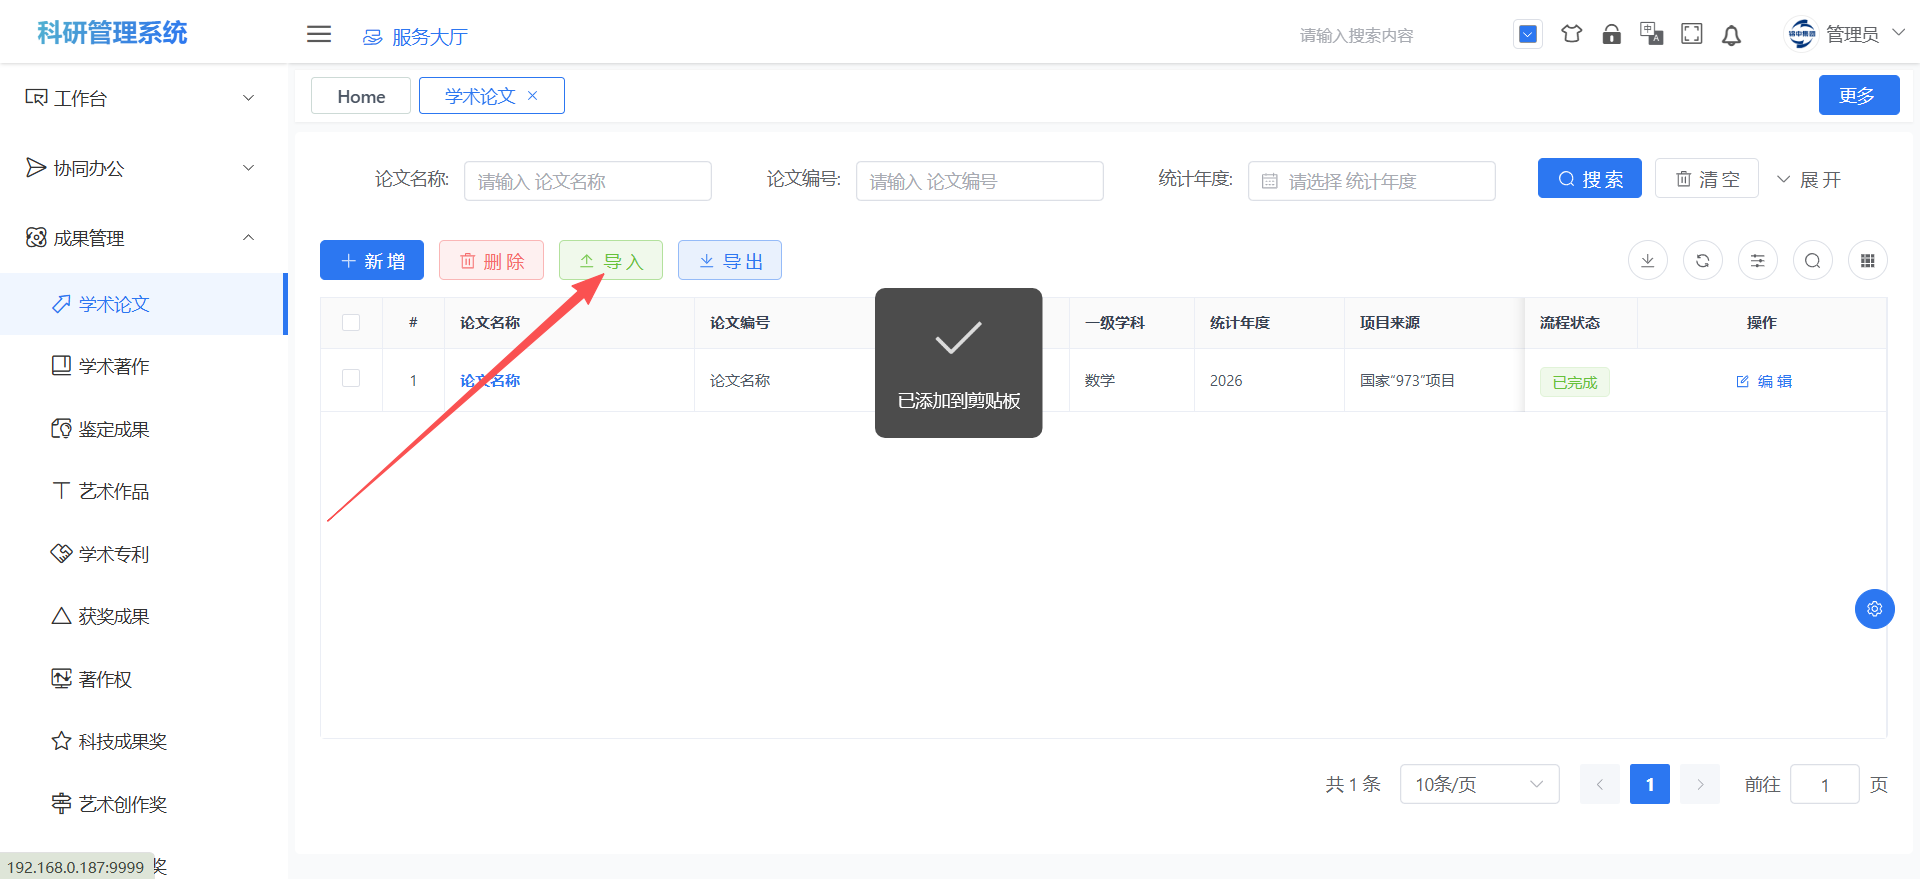This screenshot has width=1920, height=879.
Task: Click the table refresh icon
Action: coord(1702,261)
